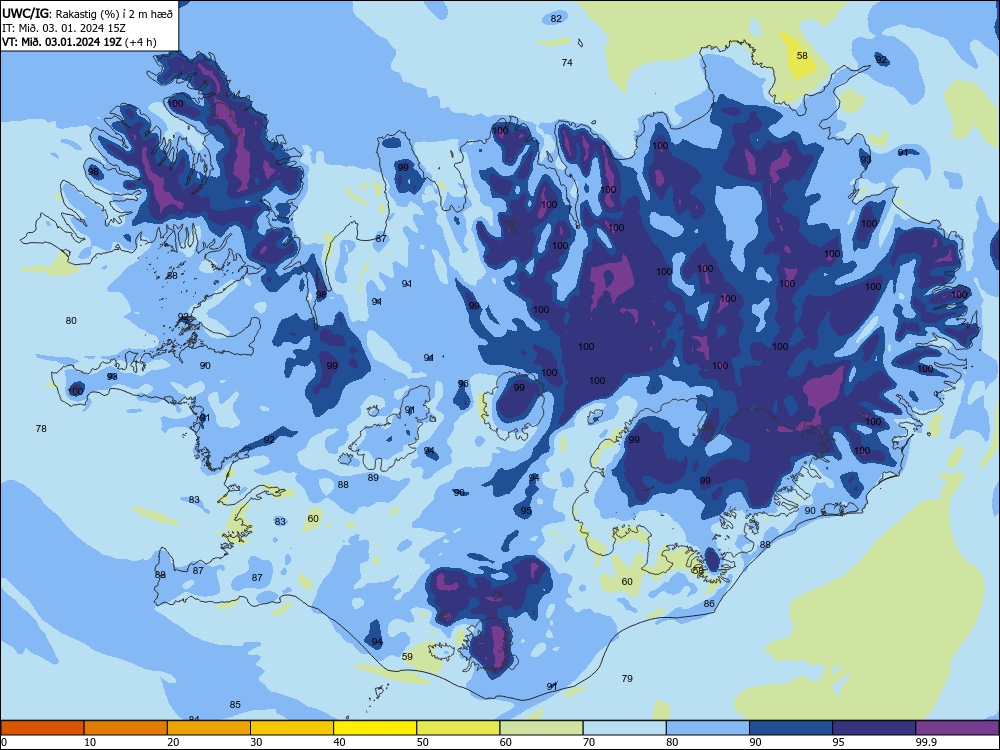
Task: Click the 50–60% pale yellow legend swatch
Action: click(x=459, y=728)
